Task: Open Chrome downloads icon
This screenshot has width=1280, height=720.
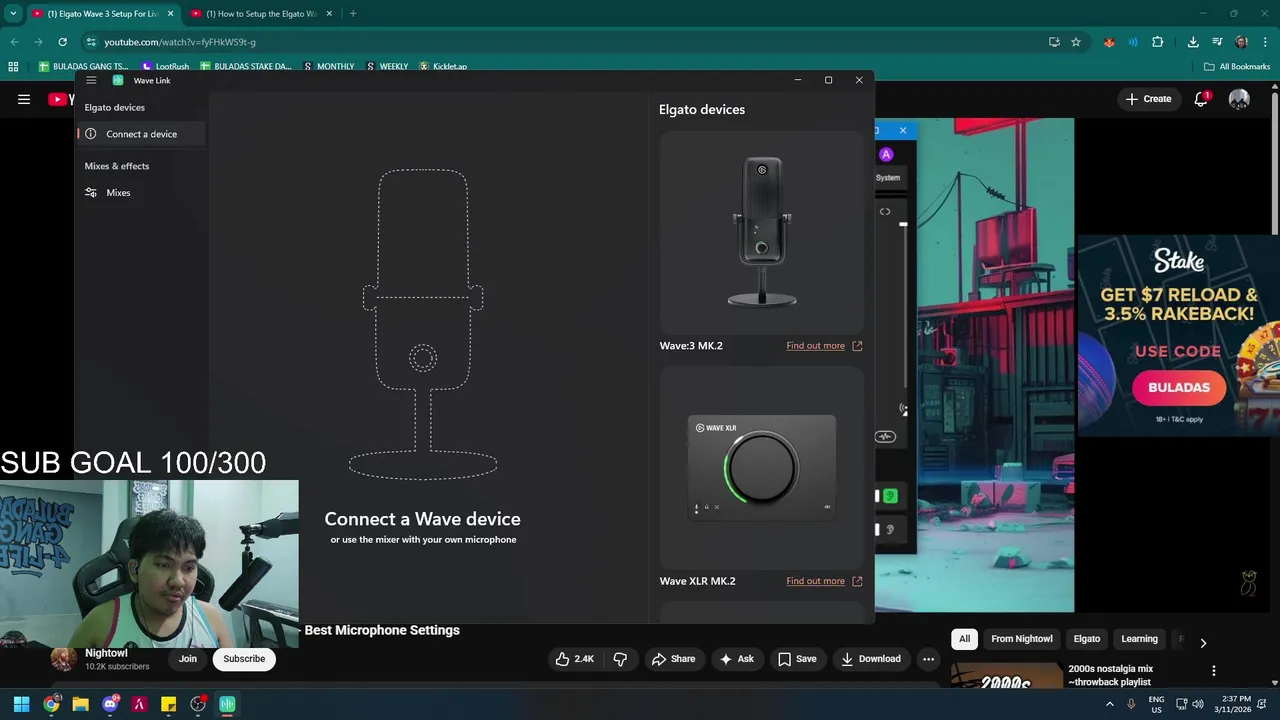Action: coord(1193,42)
